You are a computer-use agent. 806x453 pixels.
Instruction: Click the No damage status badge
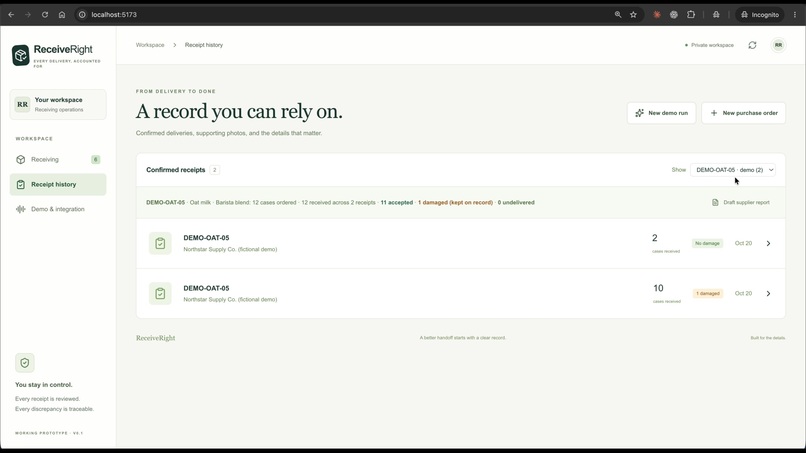(x=707, y=243)
